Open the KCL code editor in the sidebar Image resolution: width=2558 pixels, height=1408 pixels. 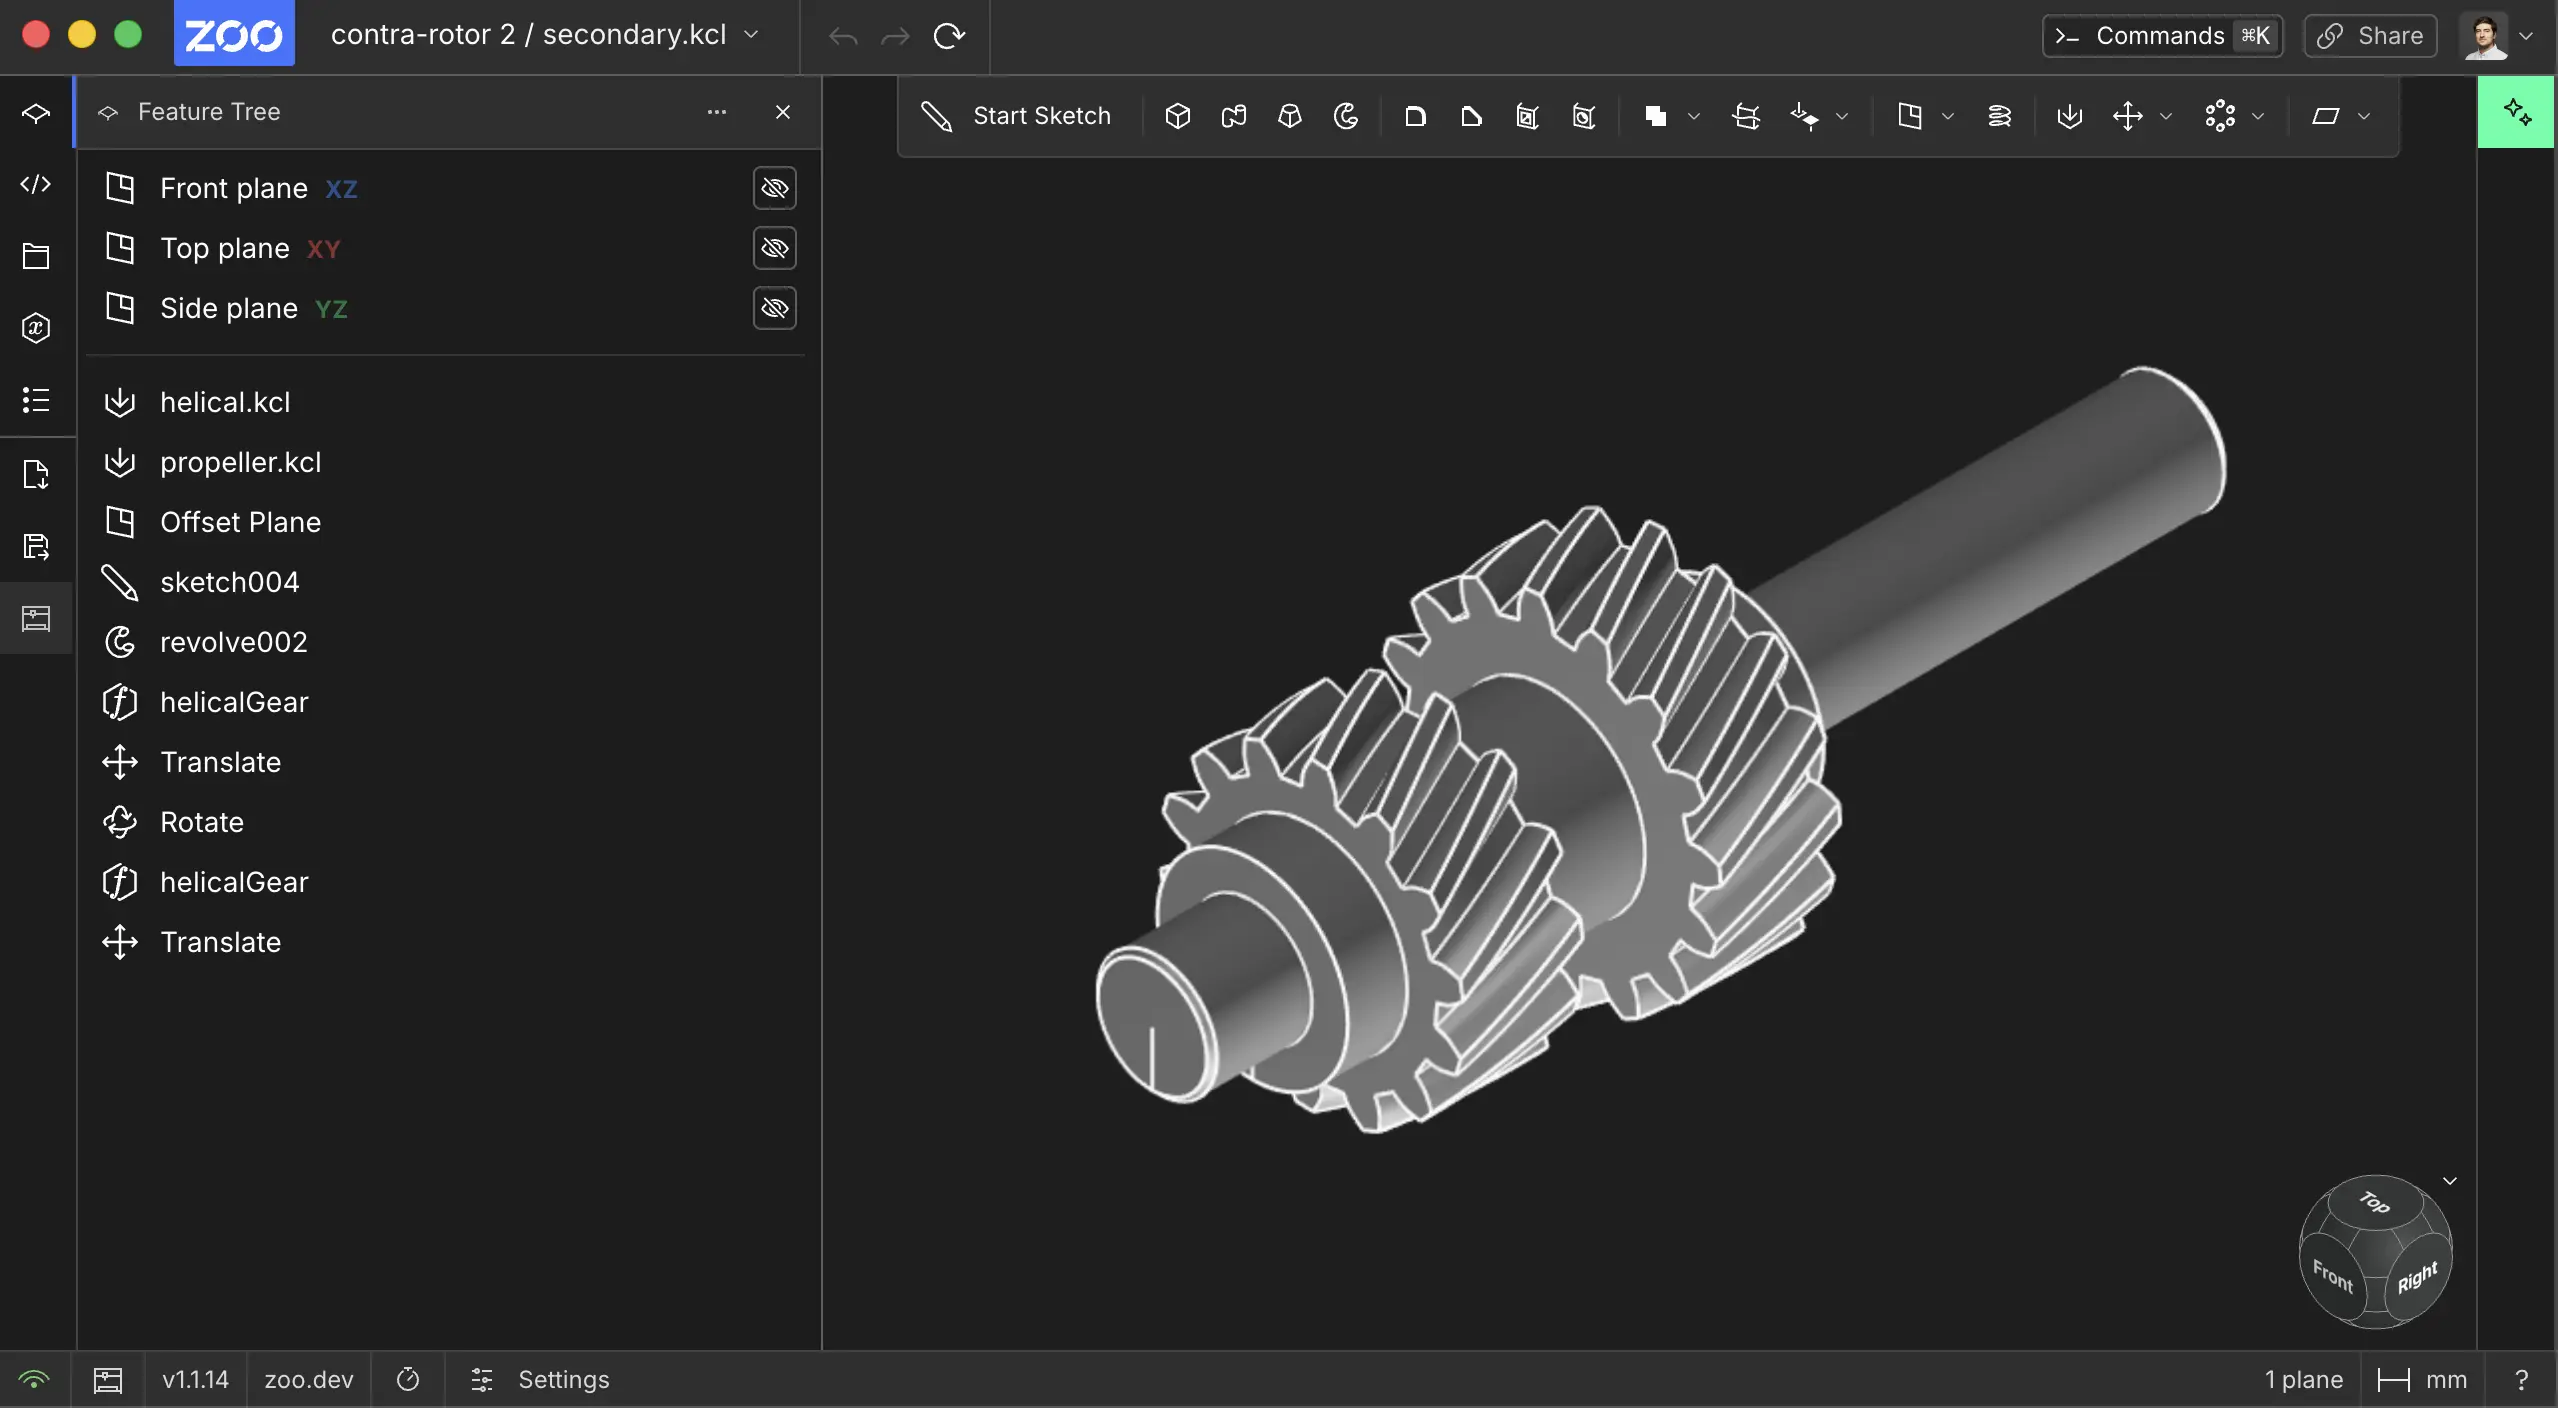coord(36,184)
